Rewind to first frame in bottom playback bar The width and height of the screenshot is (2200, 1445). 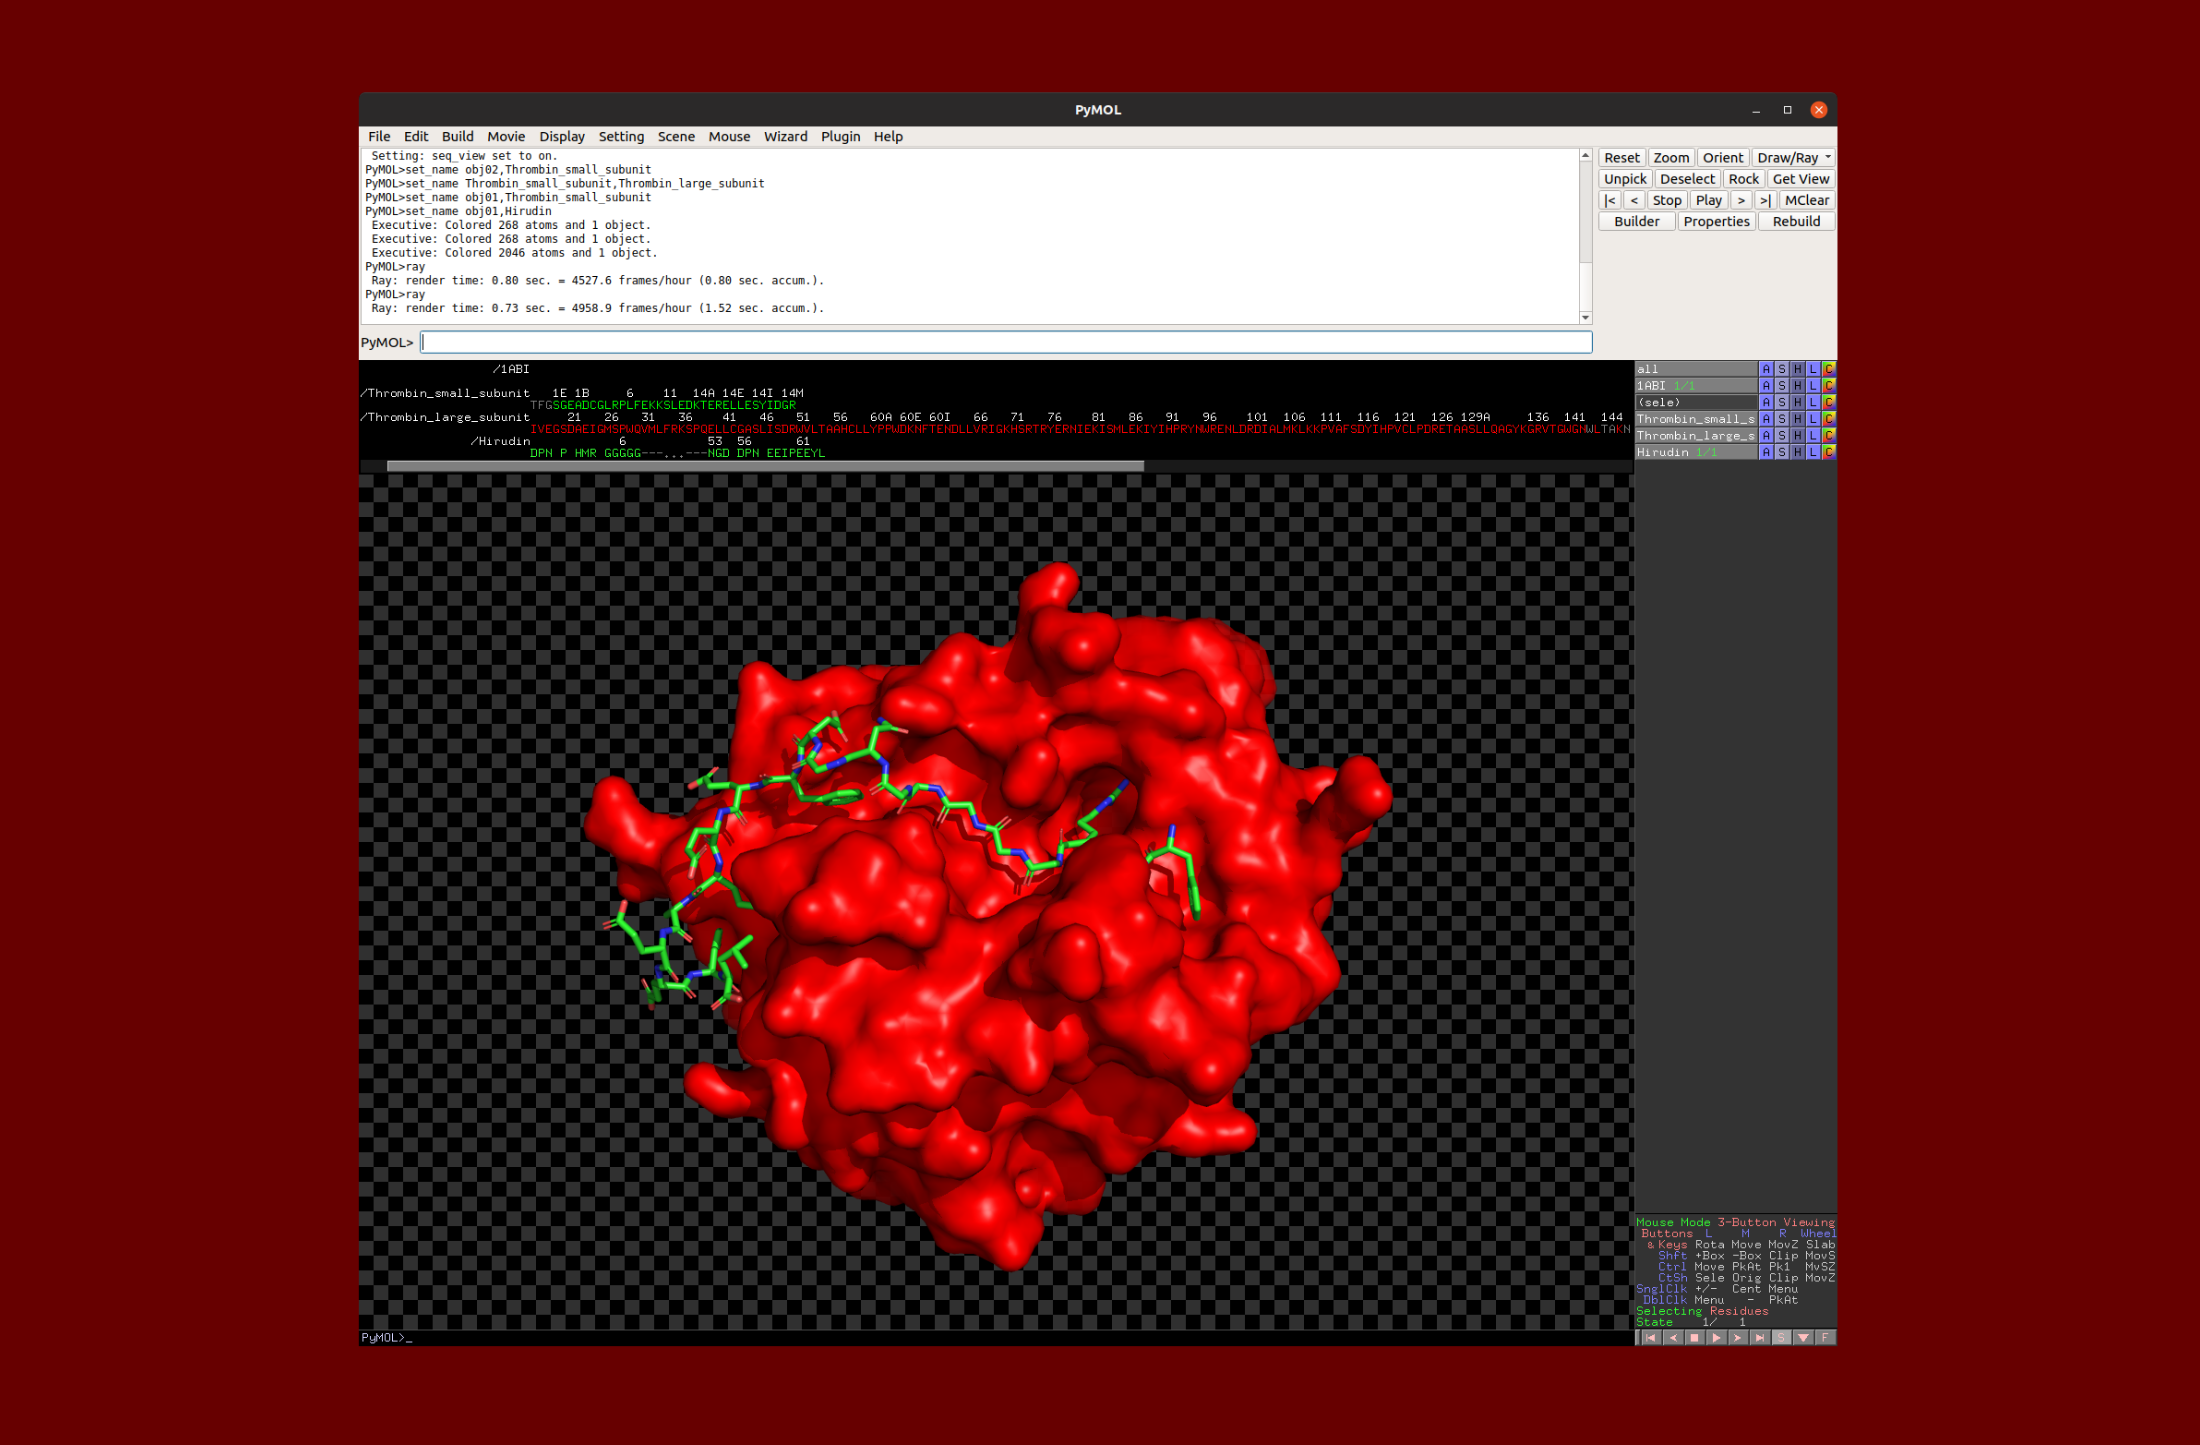pos(1650,1337)
